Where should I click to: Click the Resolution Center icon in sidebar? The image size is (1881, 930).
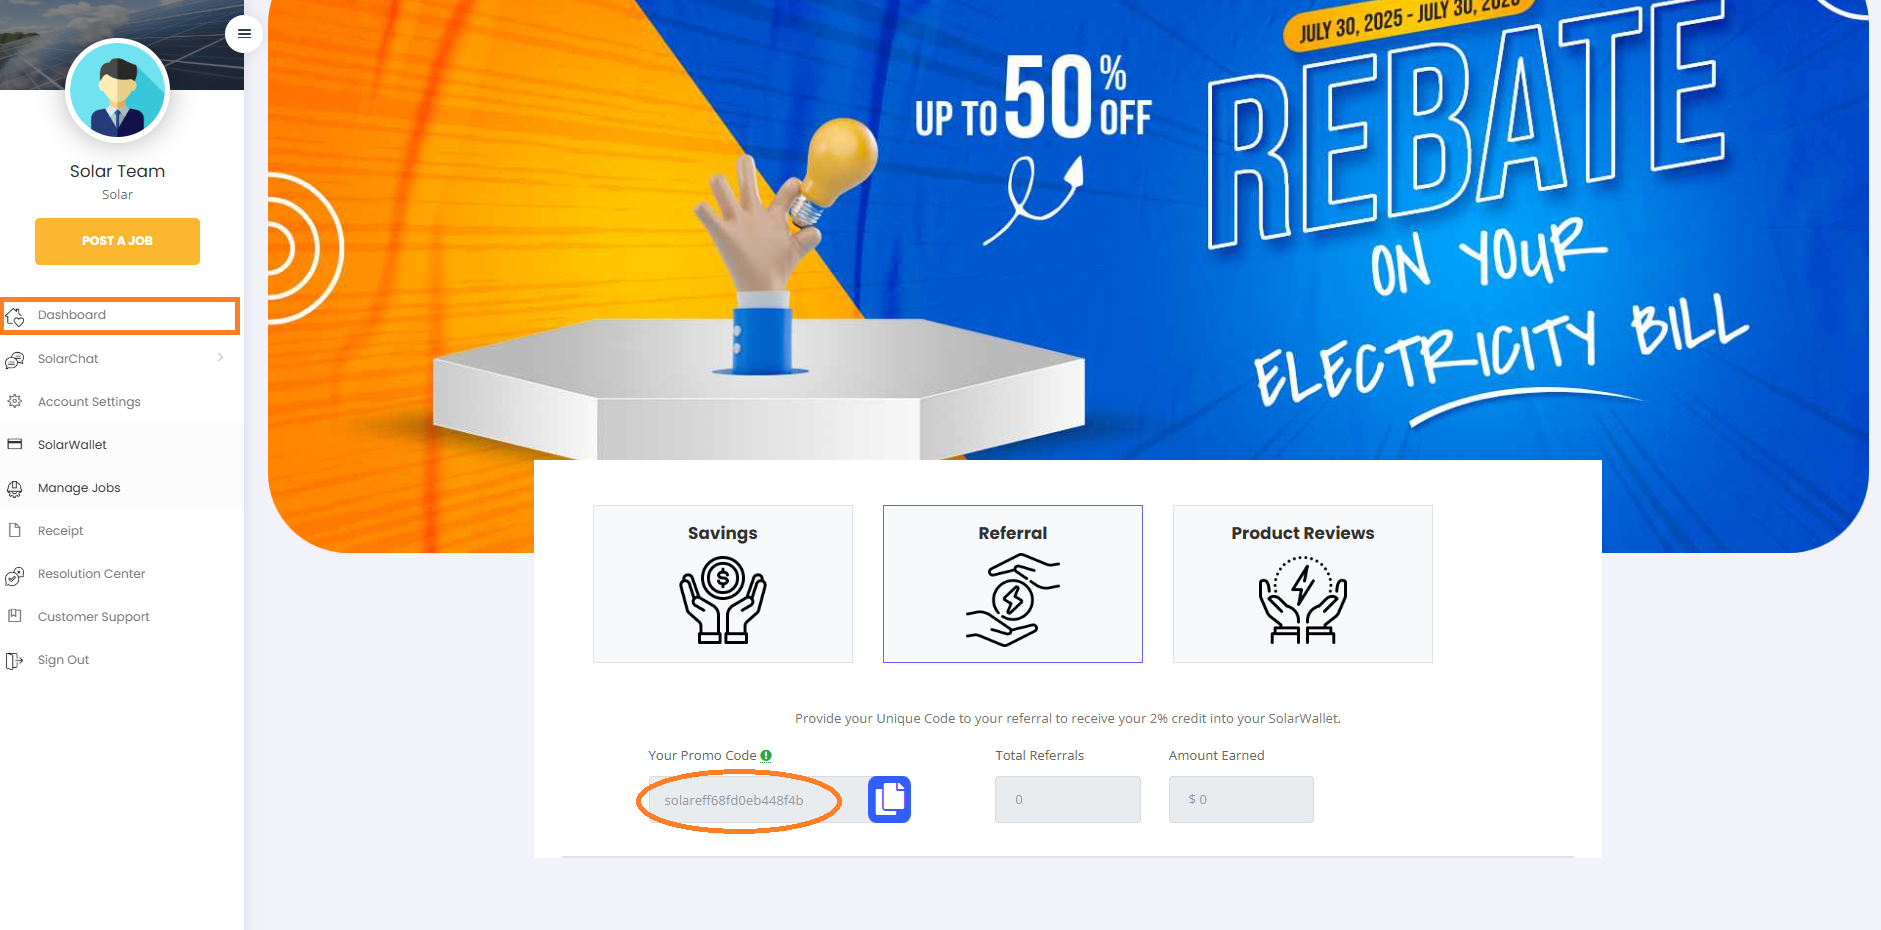[x=14, y=575]
